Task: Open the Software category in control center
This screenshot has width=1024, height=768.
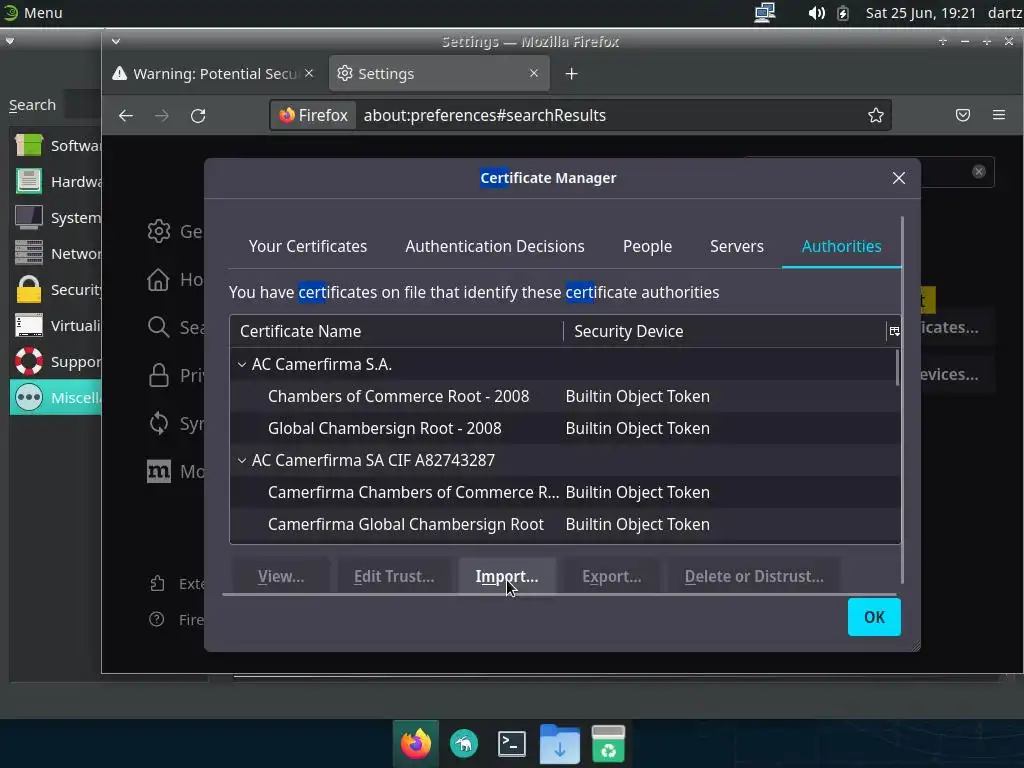Action: (x=56, y=146)
